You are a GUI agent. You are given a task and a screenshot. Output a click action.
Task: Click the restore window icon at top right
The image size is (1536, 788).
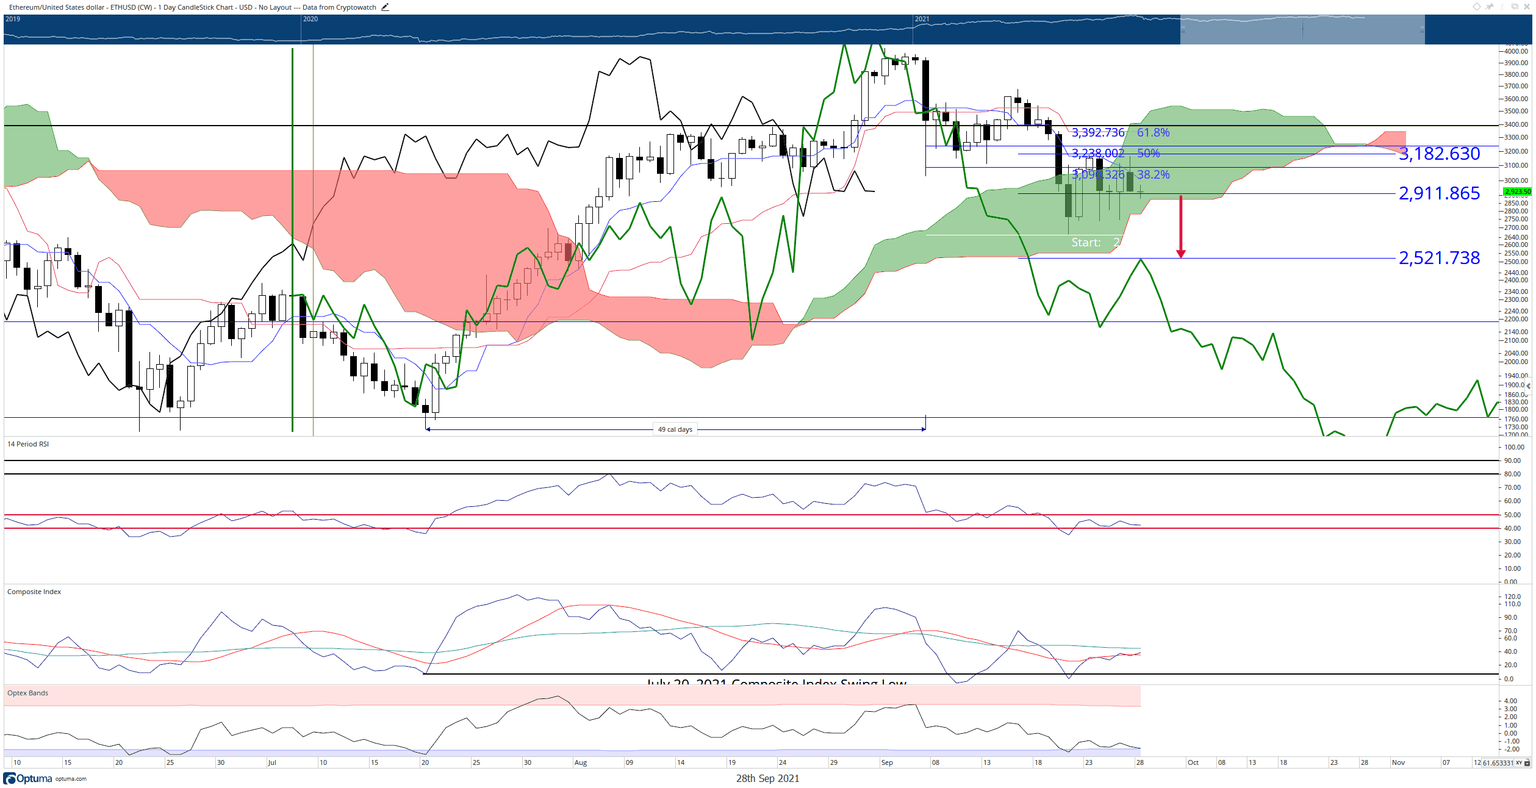click(1515, 7)
